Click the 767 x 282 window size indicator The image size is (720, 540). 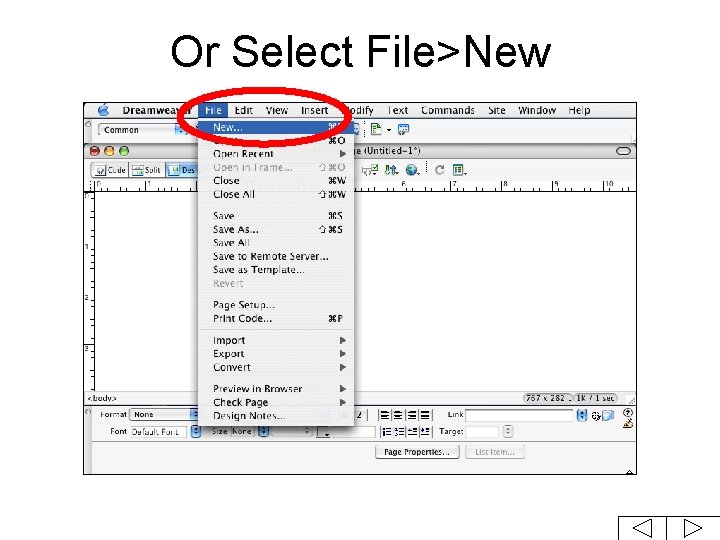tap(546, 398)
